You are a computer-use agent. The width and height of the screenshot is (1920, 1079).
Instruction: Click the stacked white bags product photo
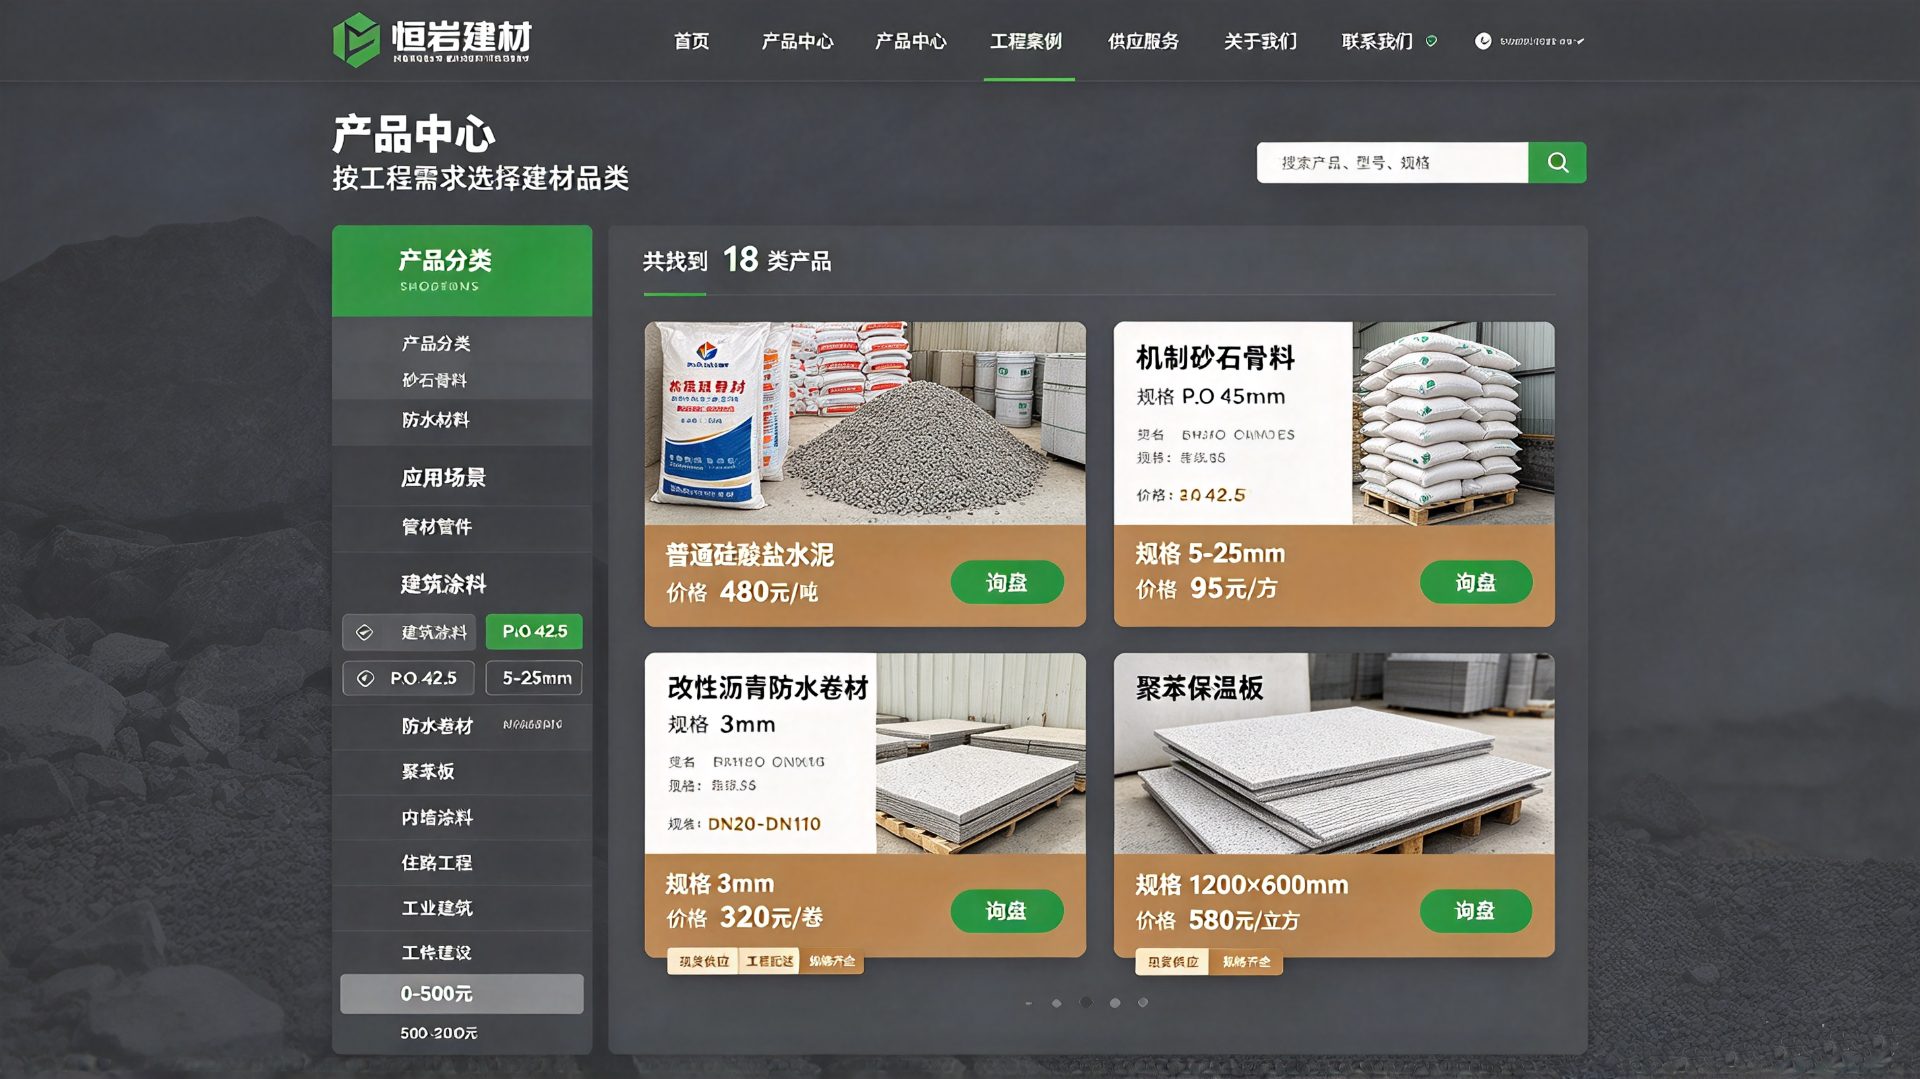1453,423
